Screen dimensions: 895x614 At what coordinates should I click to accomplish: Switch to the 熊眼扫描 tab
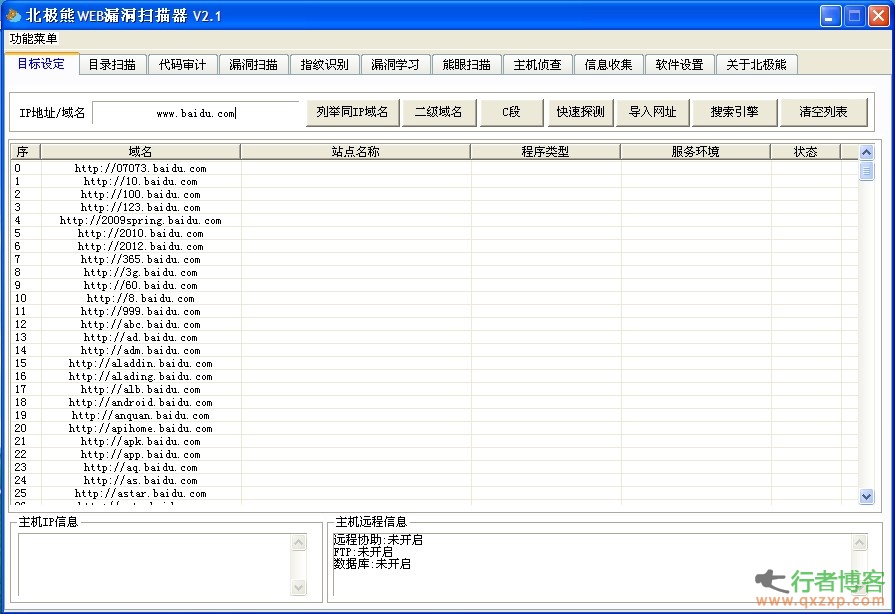click(466, 64)
